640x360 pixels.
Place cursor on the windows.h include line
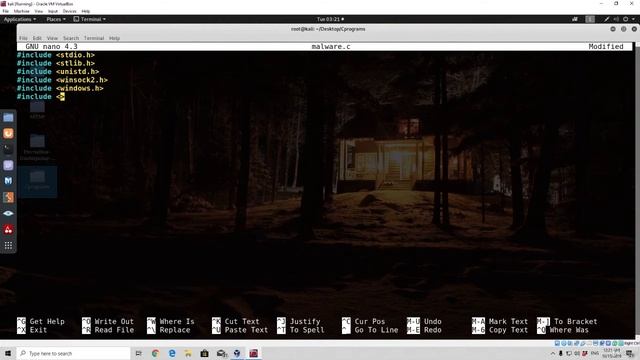[60, 88]
